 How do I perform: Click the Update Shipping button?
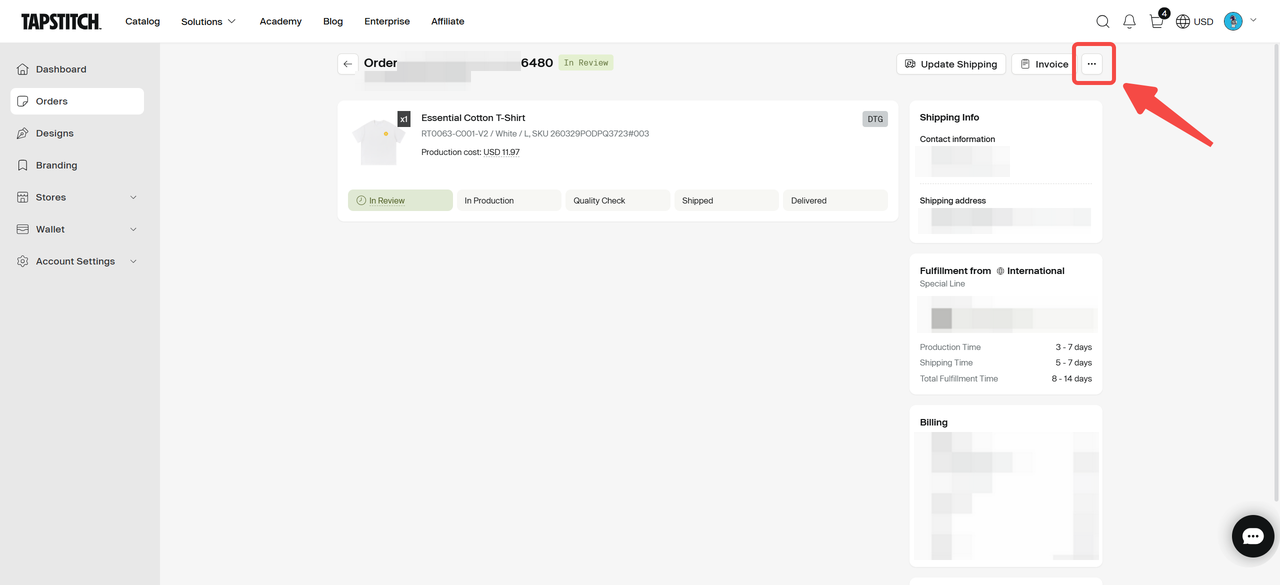(950, 64)
